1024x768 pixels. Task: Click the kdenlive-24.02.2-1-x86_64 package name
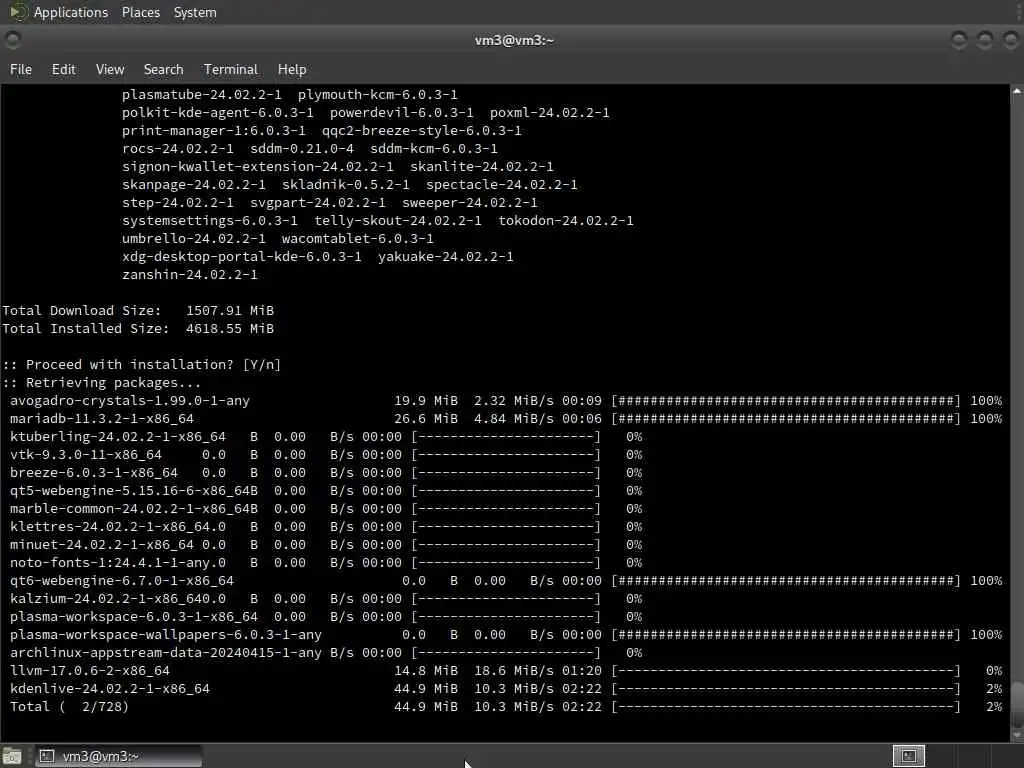point(110,688)
